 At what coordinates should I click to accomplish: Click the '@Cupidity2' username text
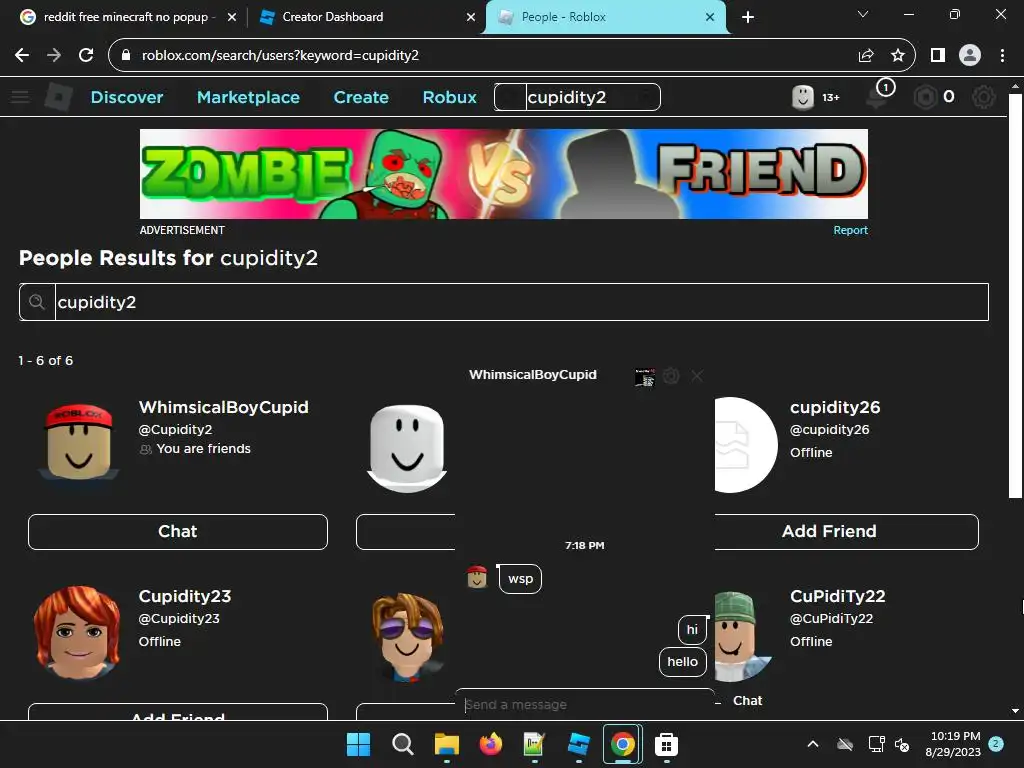coord(175,430)
